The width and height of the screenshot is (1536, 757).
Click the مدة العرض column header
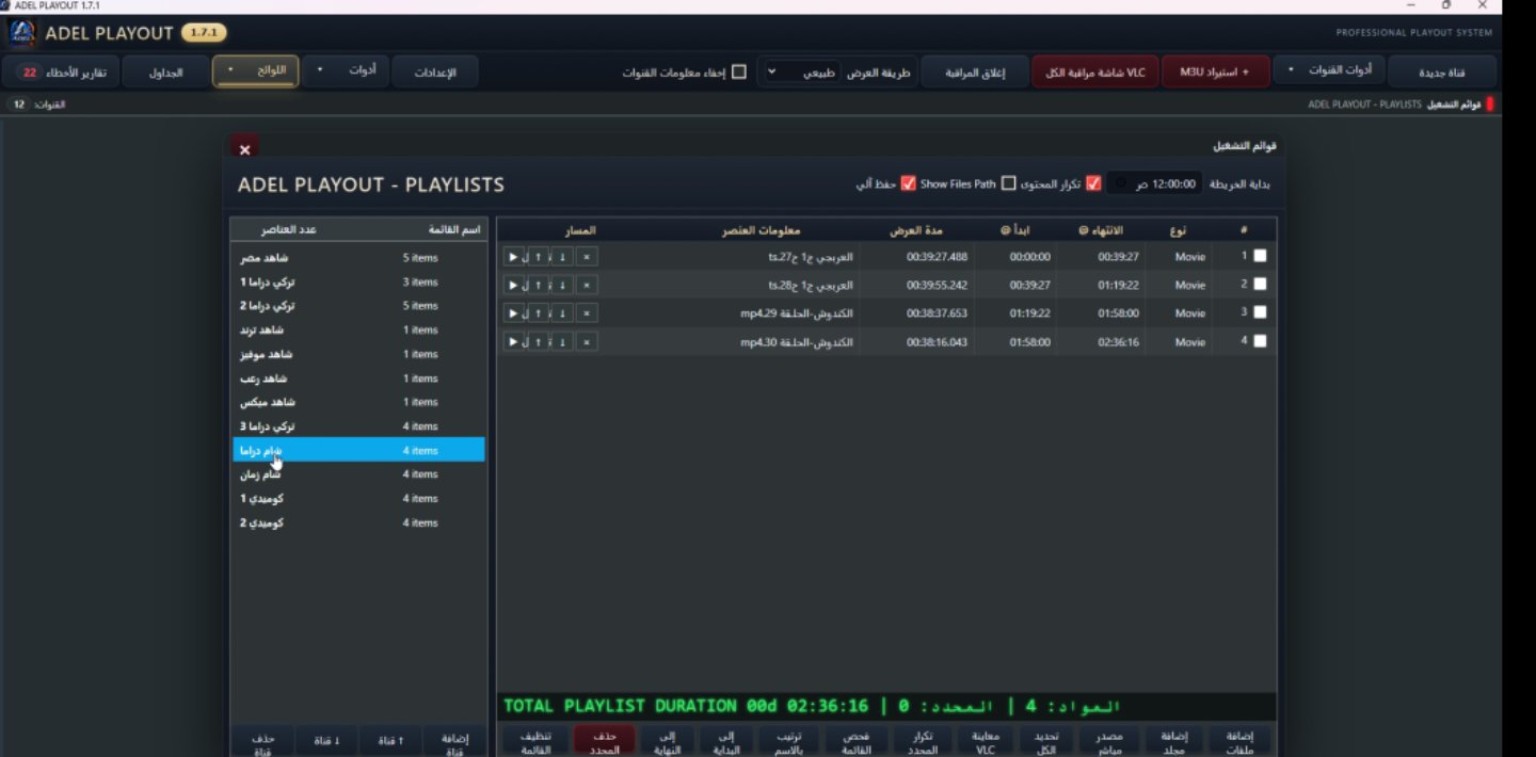tap(916, 231)
